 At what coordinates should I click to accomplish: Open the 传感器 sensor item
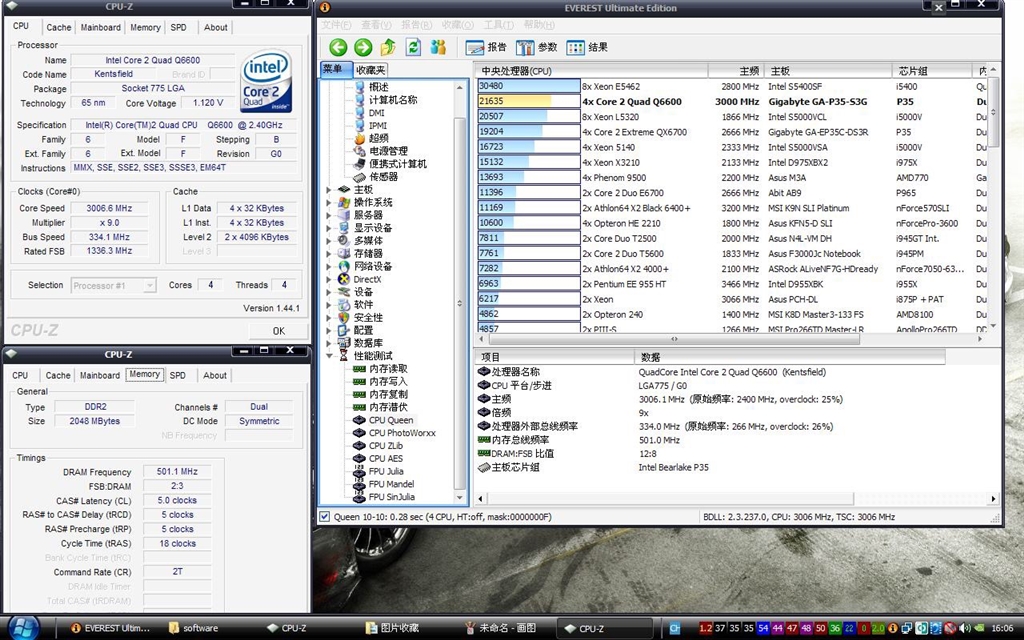pyautogui.click(x=383, y=177)
